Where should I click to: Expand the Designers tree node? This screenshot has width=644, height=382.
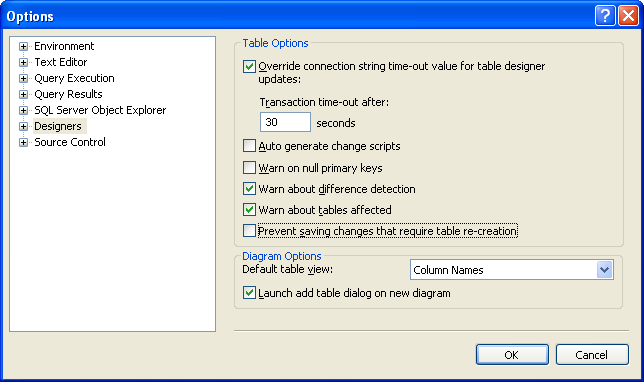click(x=23, y=127)
